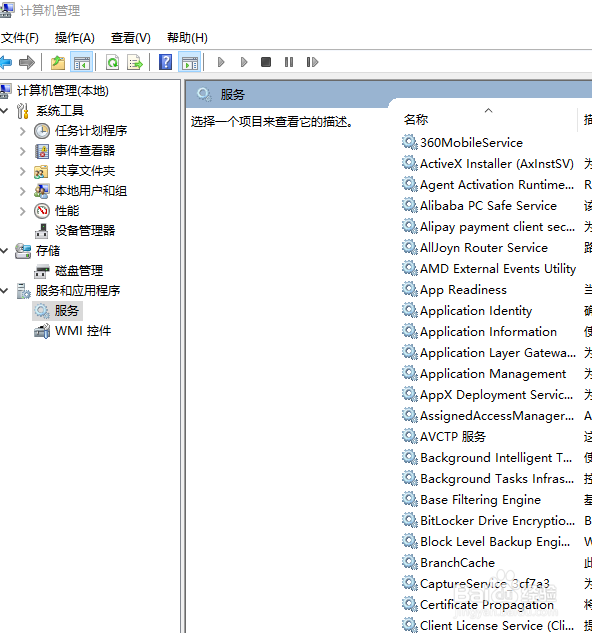This screenshot has height=633, width=592.
Task: Select the WMI 控件 tree item
Action: (x=83, y=331)
